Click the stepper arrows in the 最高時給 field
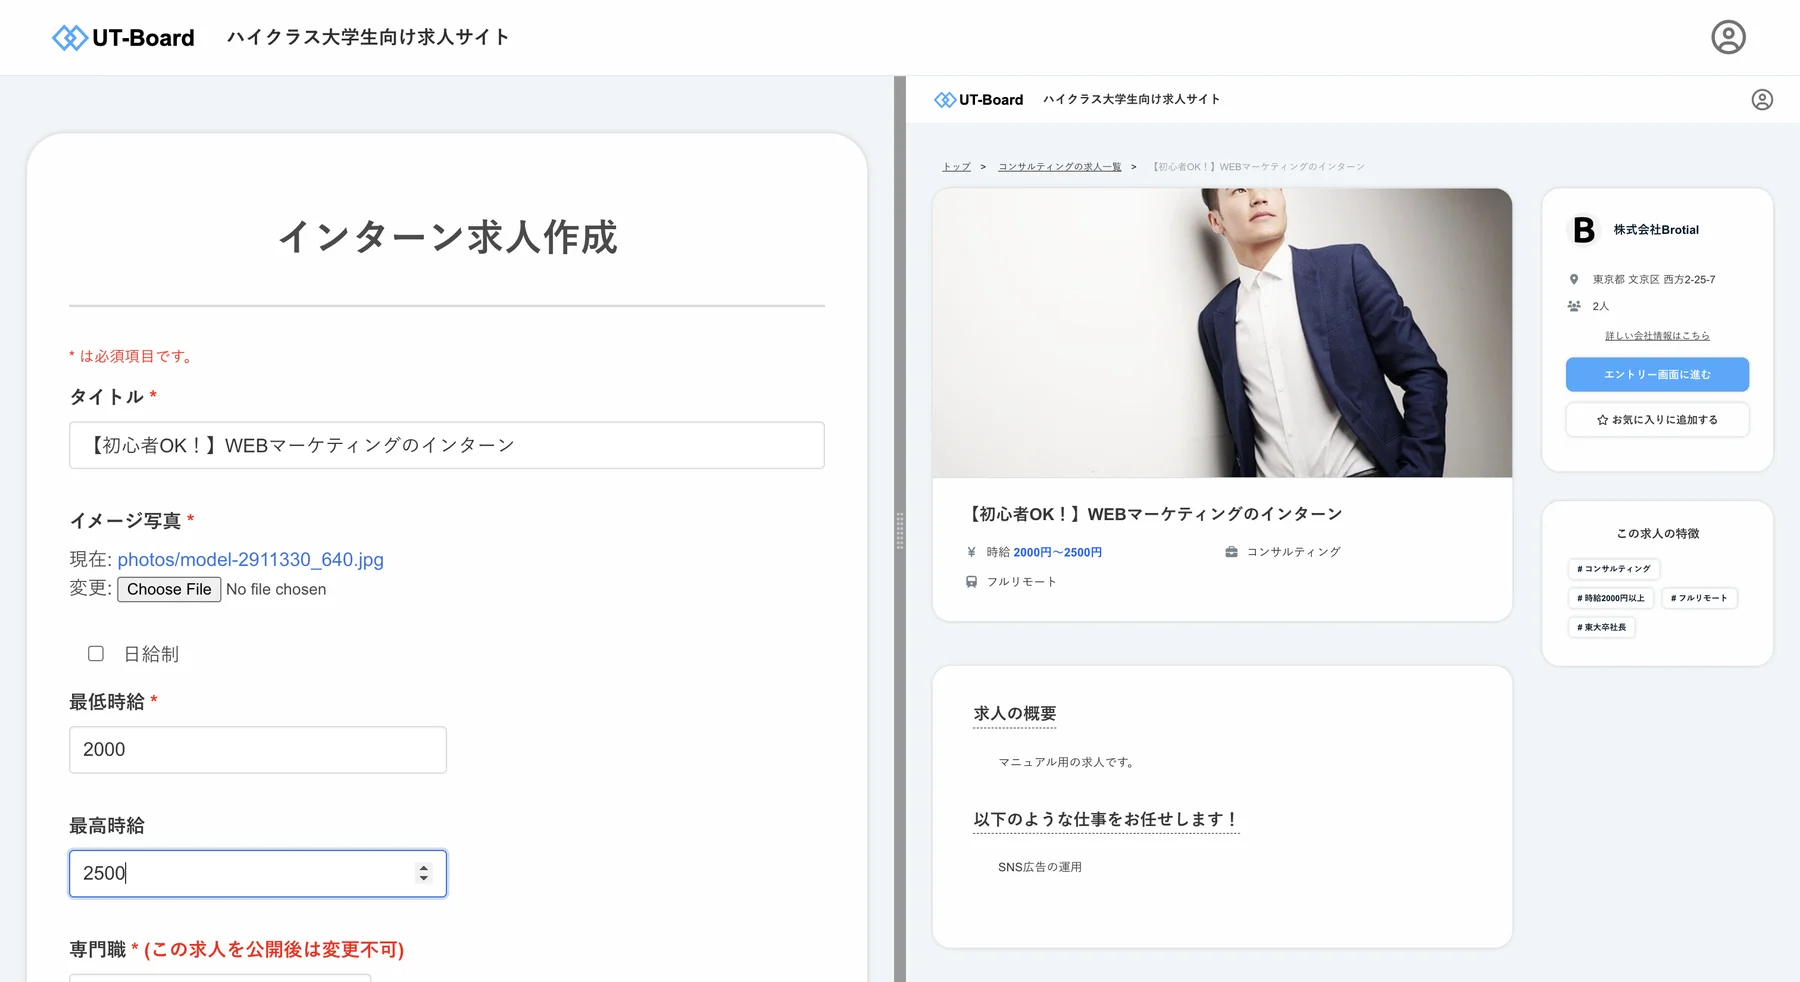1800x982 pixels. [424, 874]
